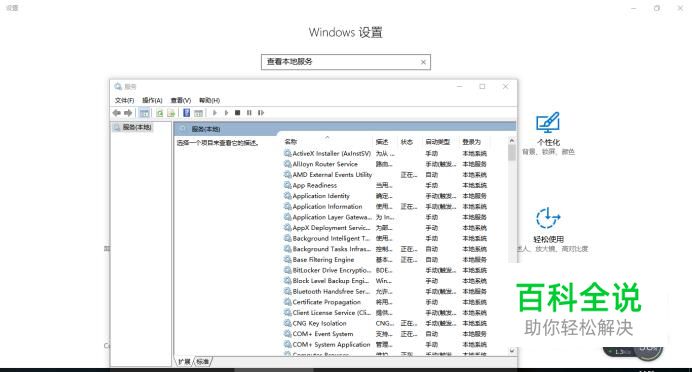Click the services list scrollbar up arrow

tap(511, 141)
